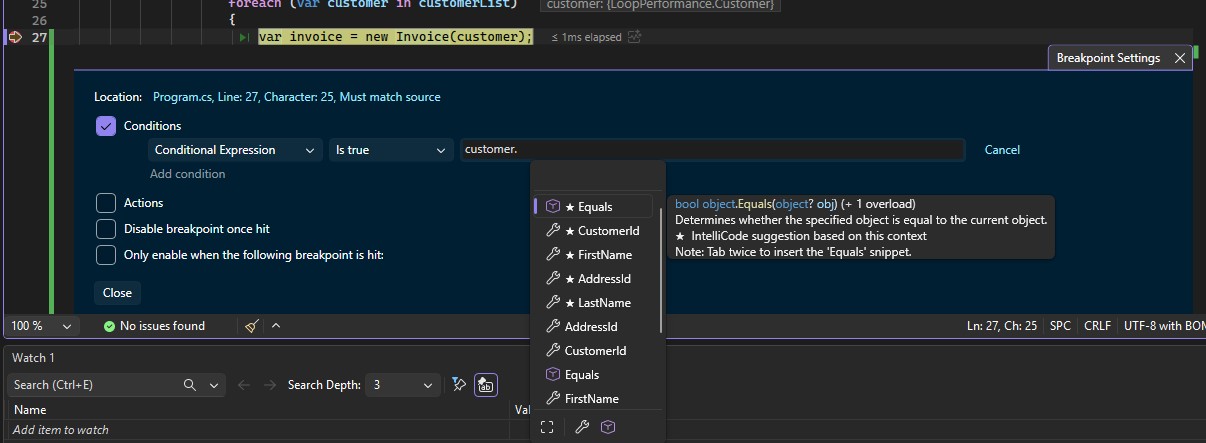Select starred Equals suggestion in IntelliSense list
Viewport: 1206px width, 443px height.
(594, 207)
